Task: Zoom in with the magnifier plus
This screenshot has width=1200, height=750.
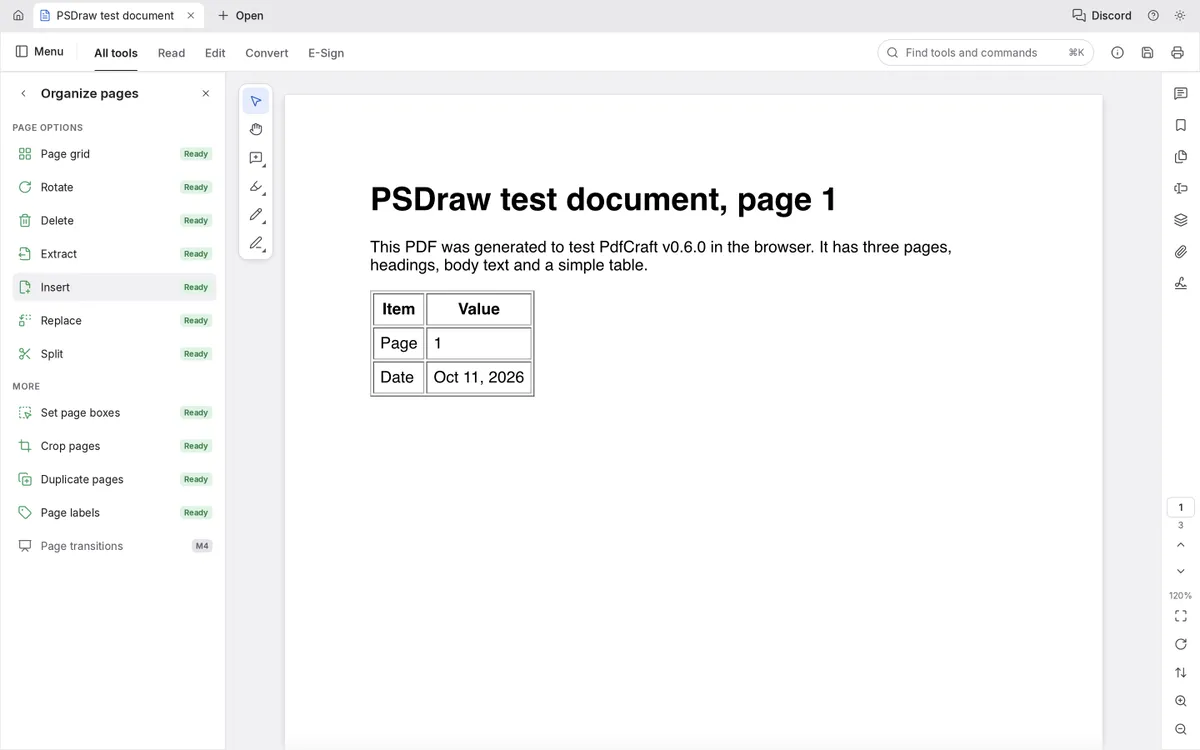Action: tap(1181, 701)
